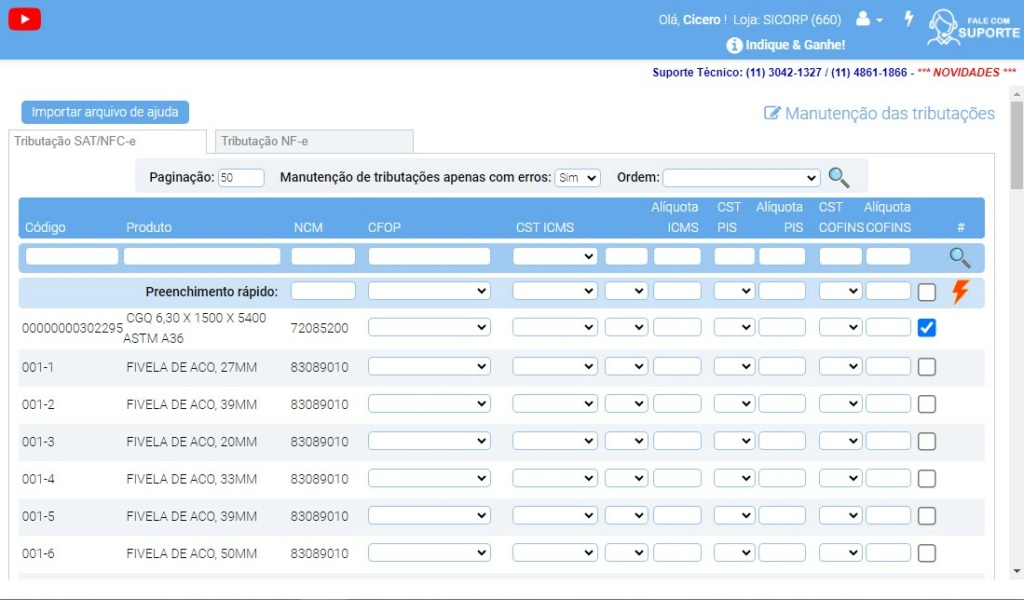Click the info icon next to Indique & Ganhe
Image resolution: width=1024 pixels, height=600 pixels.
click(x=736, y=45)
